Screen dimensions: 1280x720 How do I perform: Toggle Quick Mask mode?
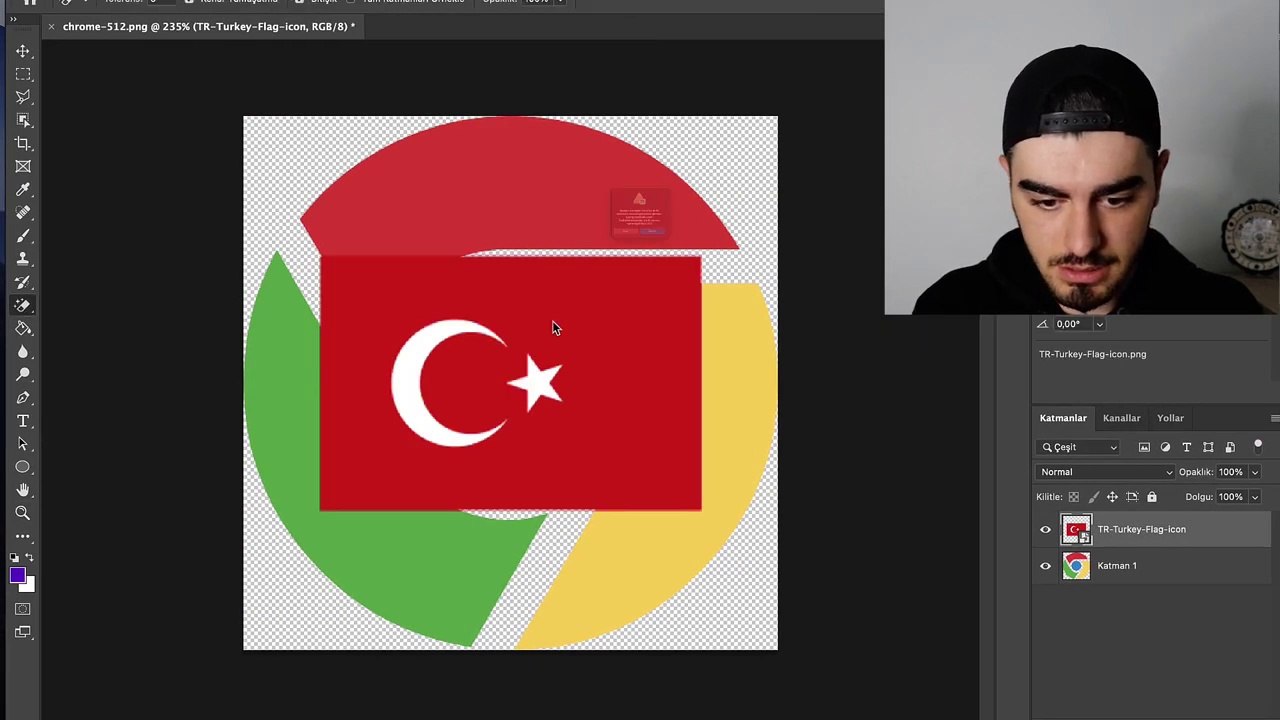(x=23, y=609)
